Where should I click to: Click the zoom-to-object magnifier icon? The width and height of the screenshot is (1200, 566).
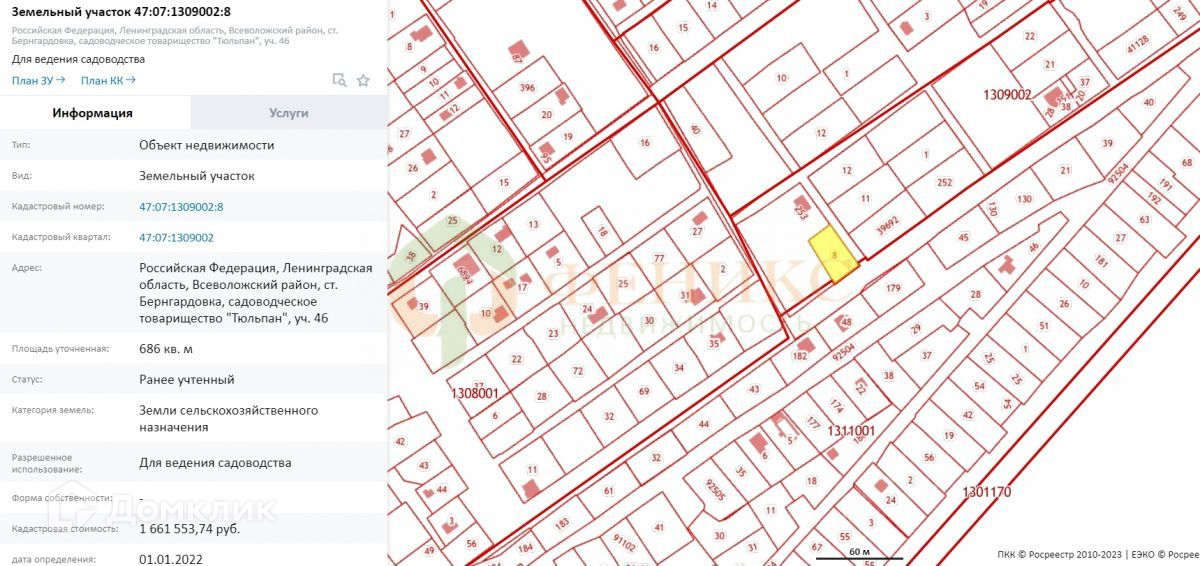click(340, 80)
